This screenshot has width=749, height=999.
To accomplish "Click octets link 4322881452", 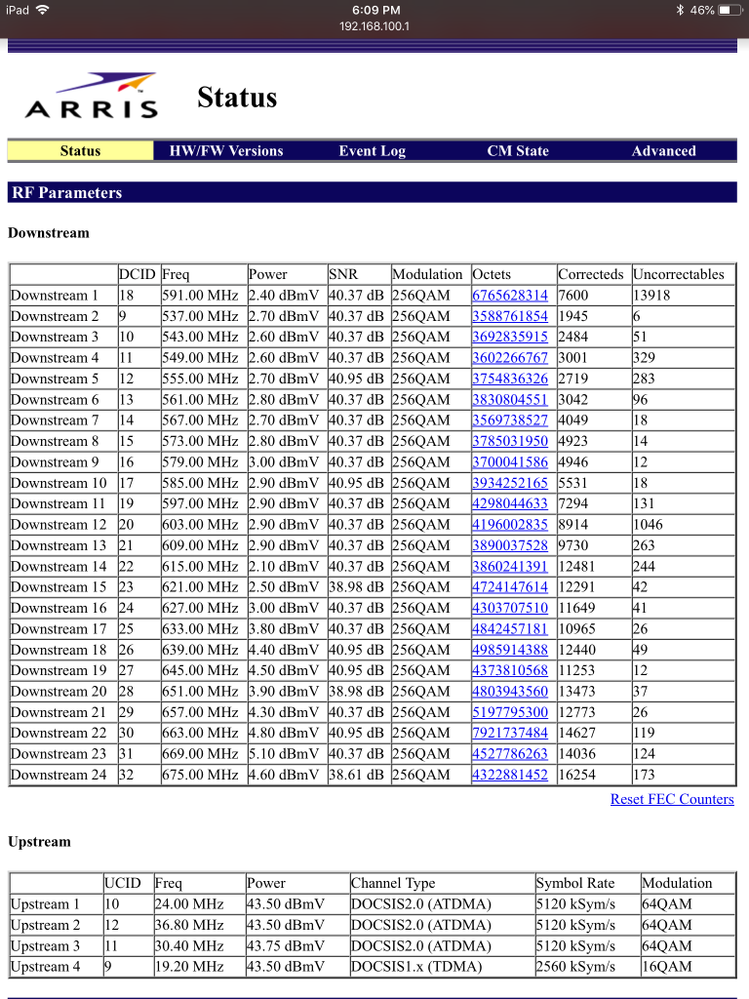I will [510, 775].
